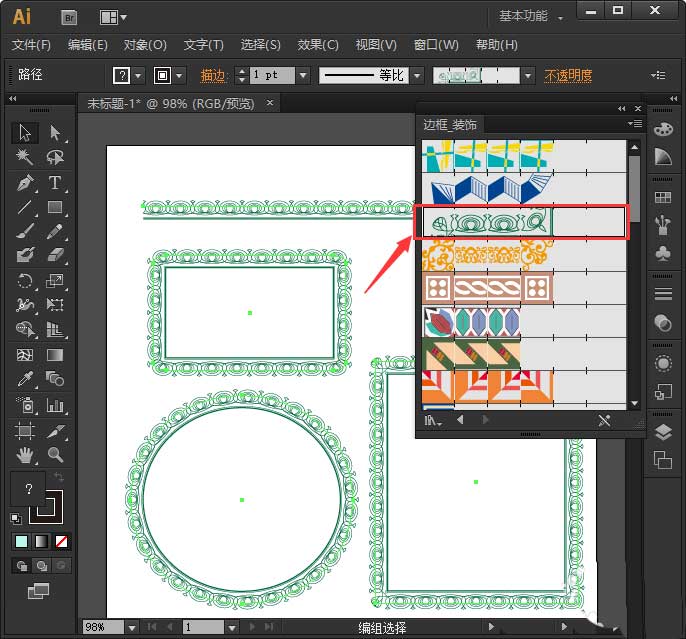The width and height of the screenshot is (686, 639).
Task: Open the fill color dropdown arrow
Action: [138, 76]
